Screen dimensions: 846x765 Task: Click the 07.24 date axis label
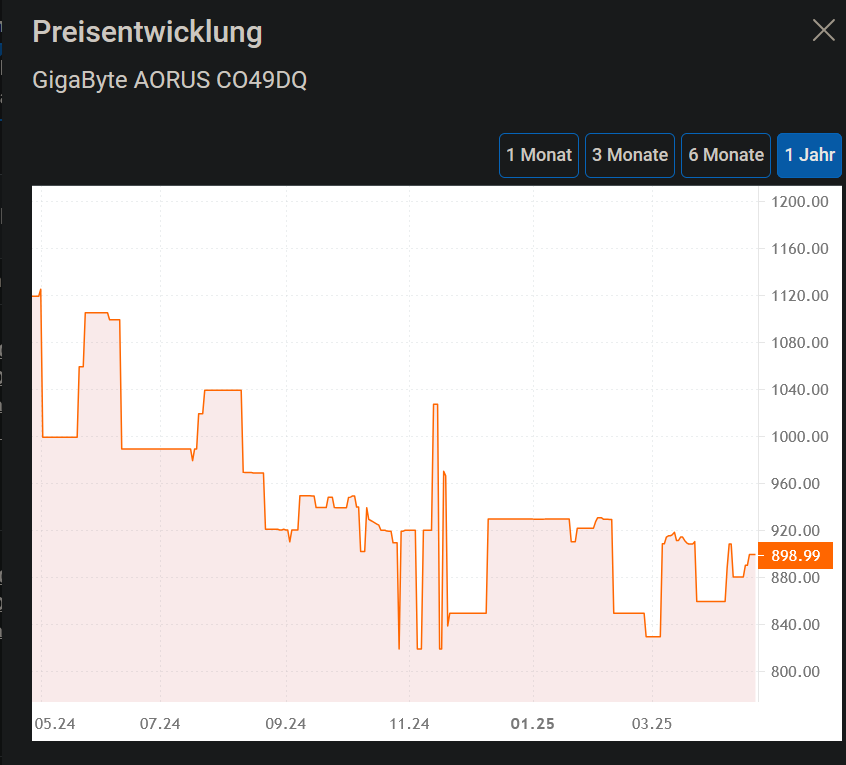pyautogui.click(x=160, y=724)
